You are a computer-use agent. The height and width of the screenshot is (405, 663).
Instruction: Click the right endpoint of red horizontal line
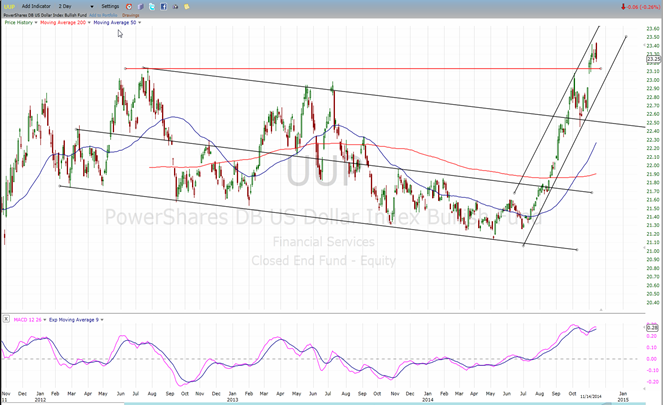point(601,68)
